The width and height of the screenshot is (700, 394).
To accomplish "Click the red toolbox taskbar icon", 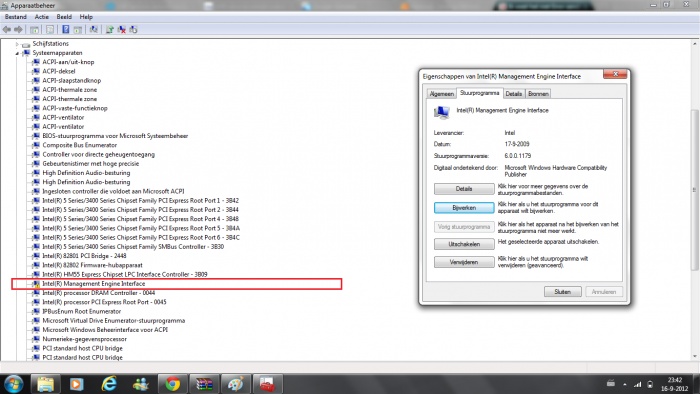I will [x=267, y=384].
